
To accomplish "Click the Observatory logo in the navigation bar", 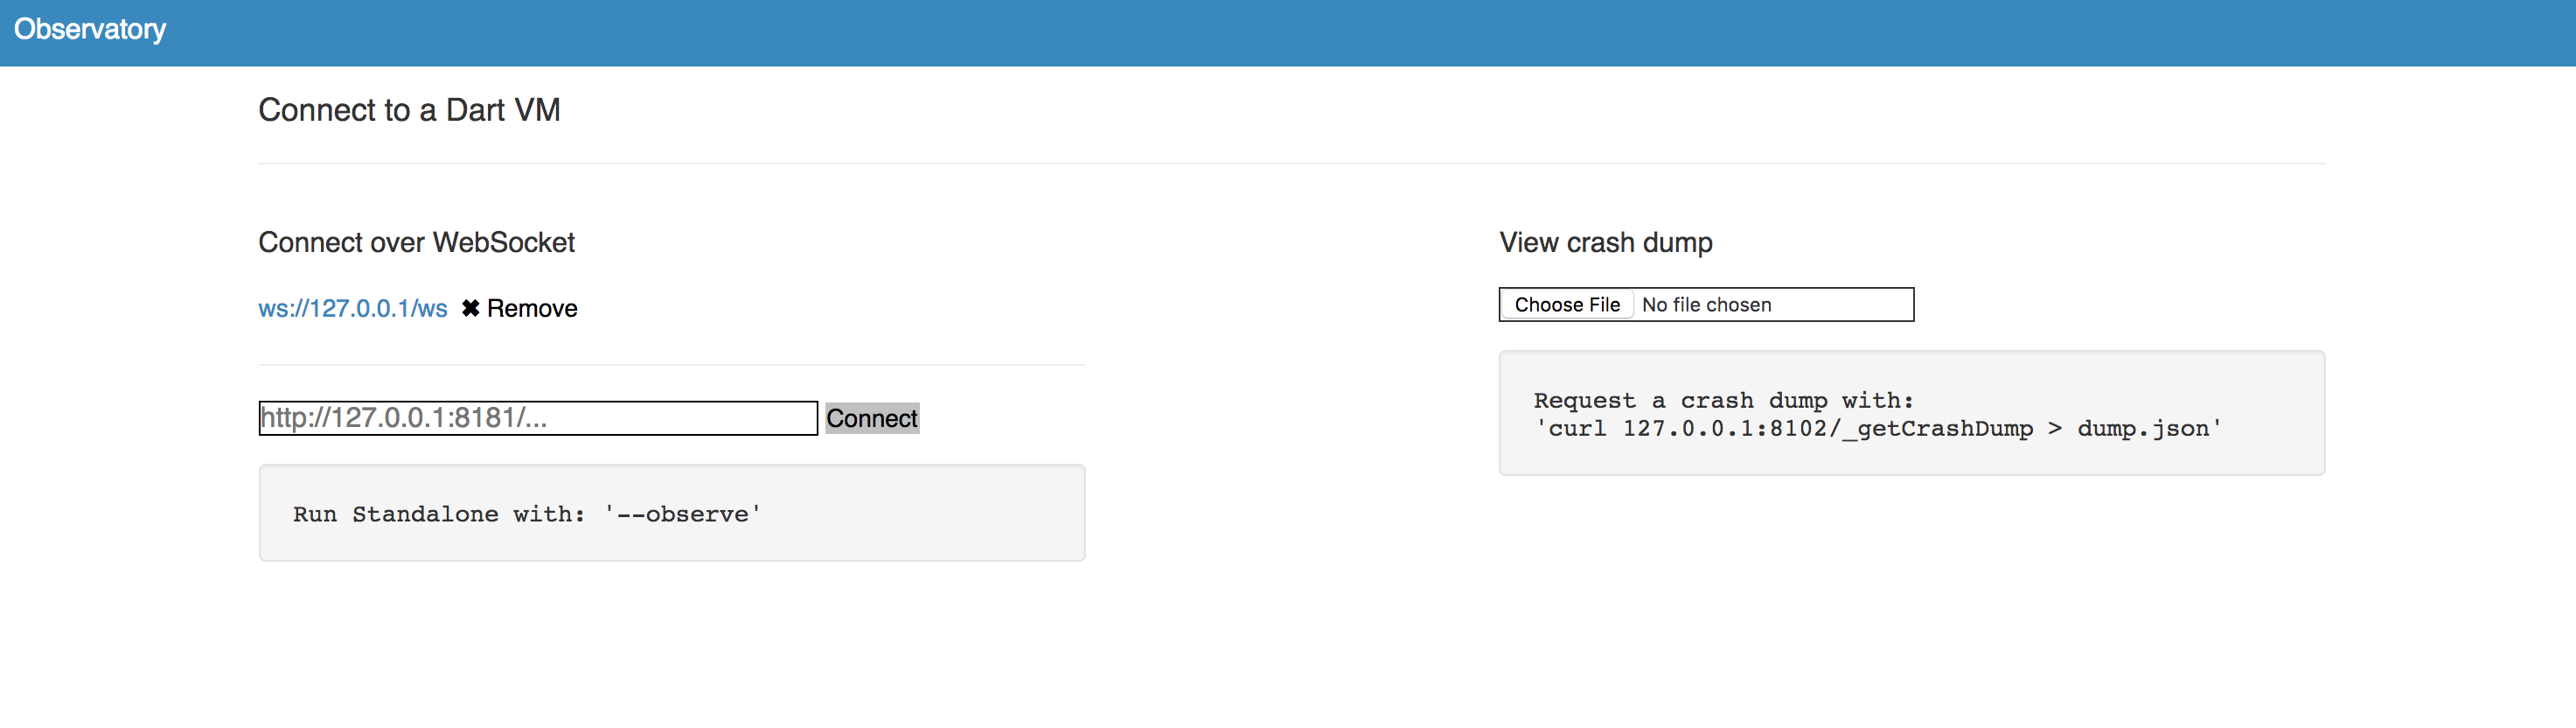I will tap(88, 29).
